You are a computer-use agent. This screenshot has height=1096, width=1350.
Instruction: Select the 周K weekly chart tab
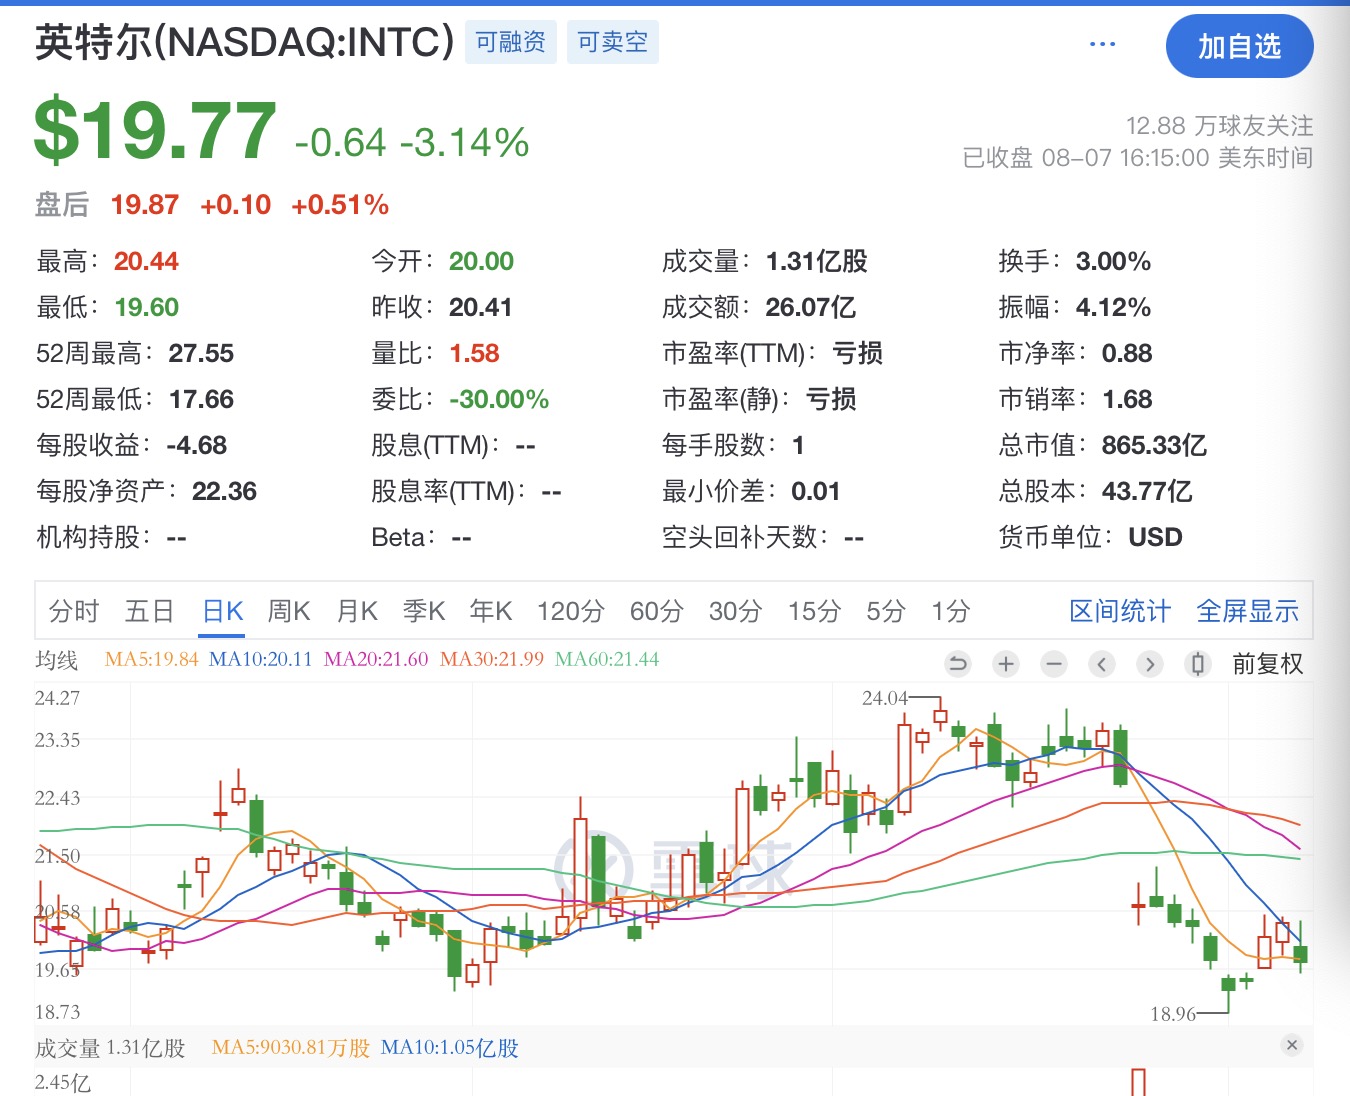pyautogui.click(x=289, y=611)
